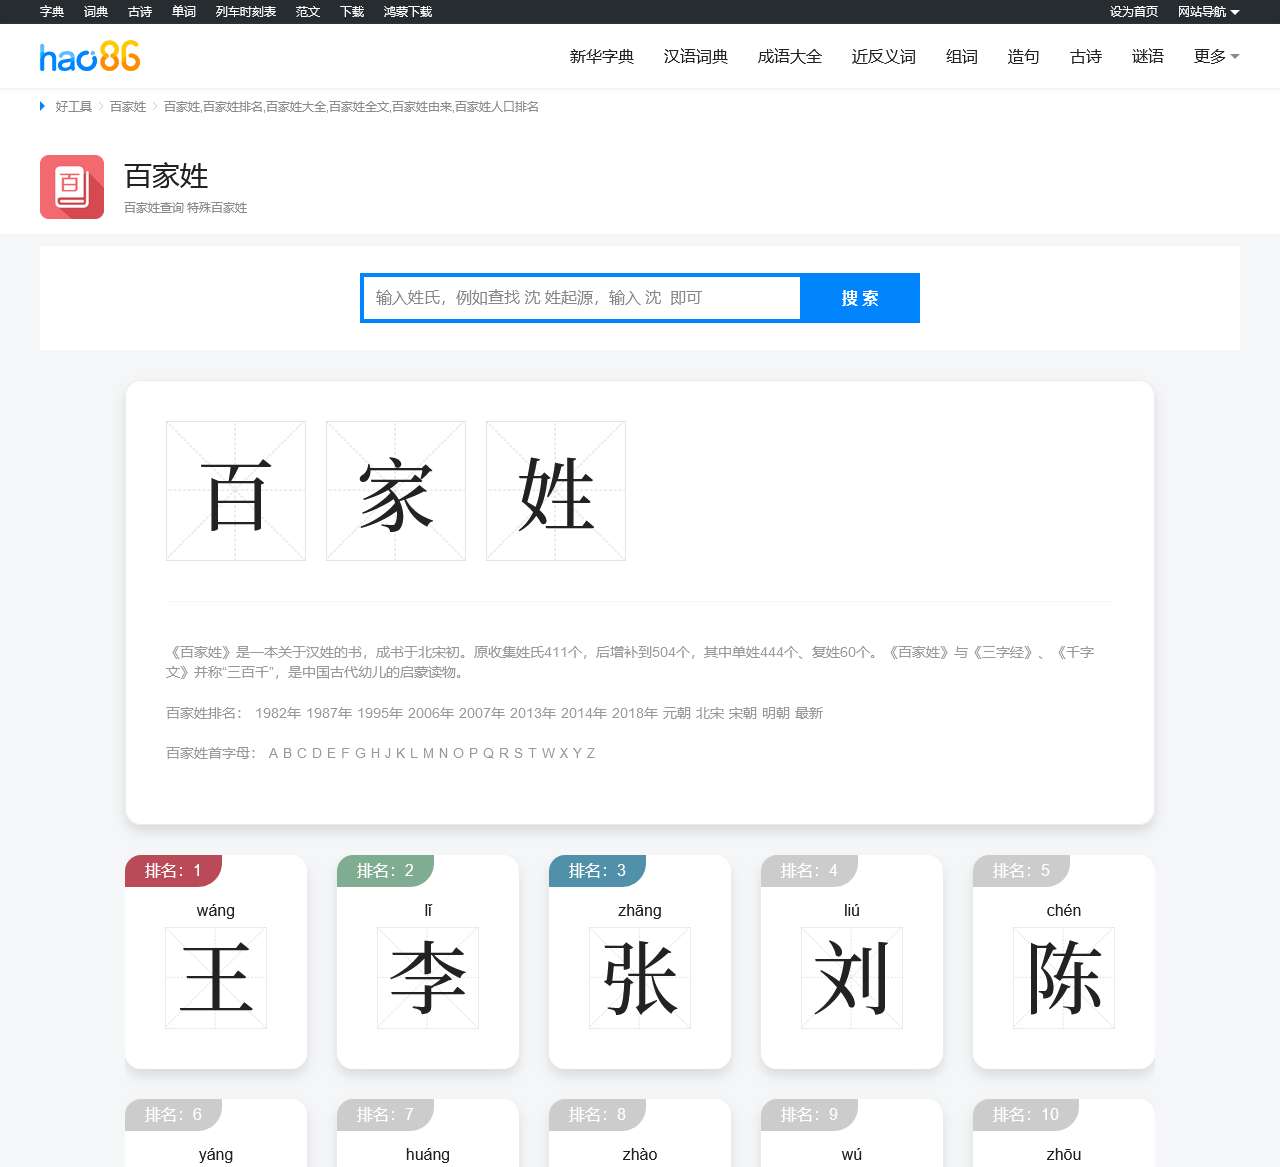The height and width of the screenshot is (1167, 1280).
Task: Go to 成语大全 in the navigation bar
Action: coord(790,57)
